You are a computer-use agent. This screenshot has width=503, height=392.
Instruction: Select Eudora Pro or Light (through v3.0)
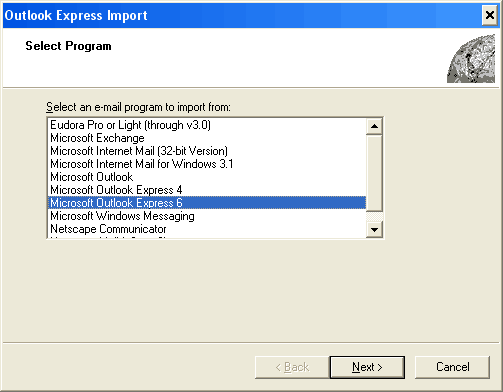click(x=130, y=125)
